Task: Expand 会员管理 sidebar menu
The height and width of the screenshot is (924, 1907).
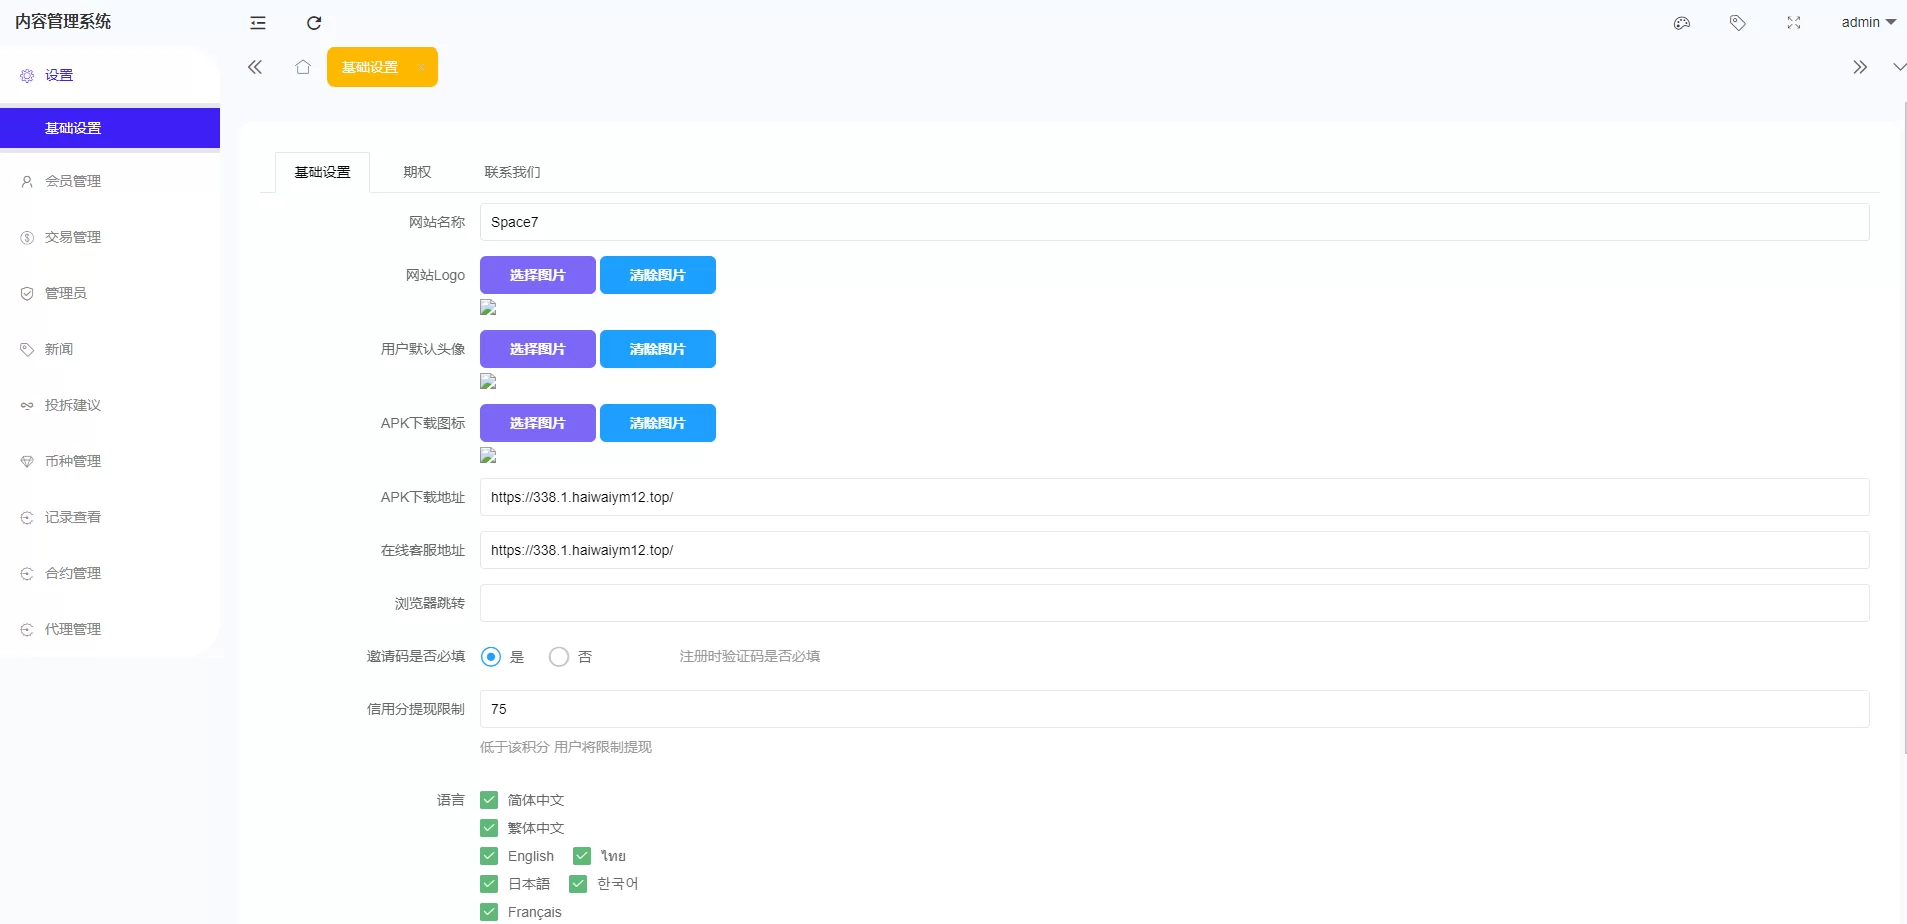Action: pos(73,181)
